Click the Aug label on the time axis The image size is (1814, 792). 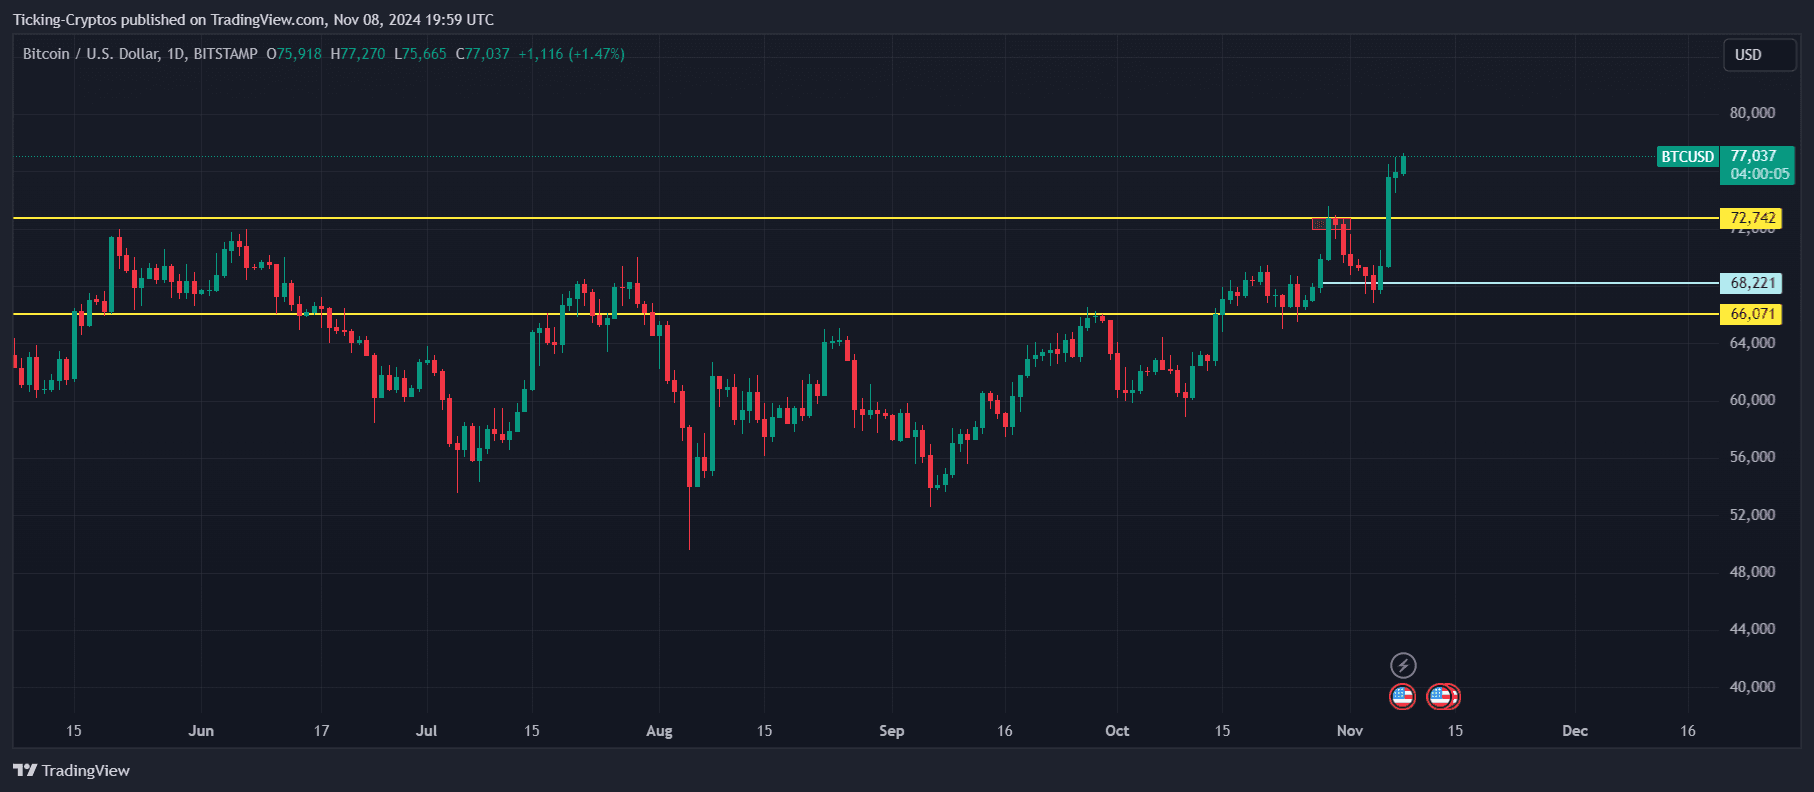659,731
